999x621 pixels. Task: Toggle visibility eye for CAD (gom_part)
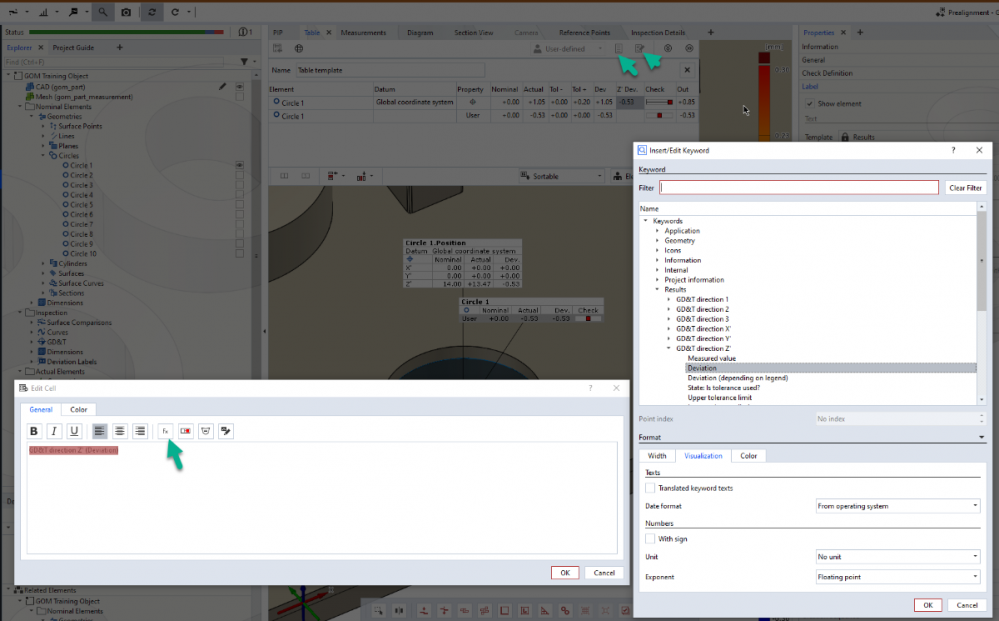tap(240, 87)
